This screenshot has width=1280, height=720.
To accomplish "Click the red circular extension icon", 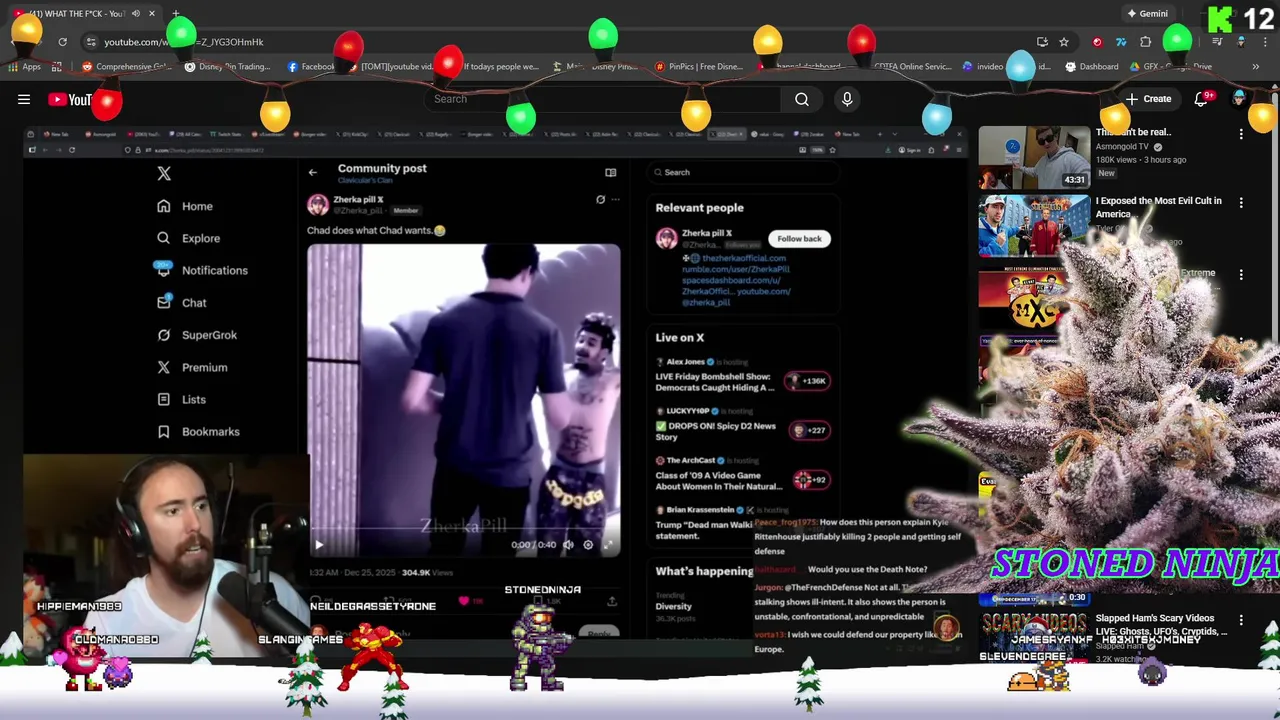I will (x=1097, y=42).
